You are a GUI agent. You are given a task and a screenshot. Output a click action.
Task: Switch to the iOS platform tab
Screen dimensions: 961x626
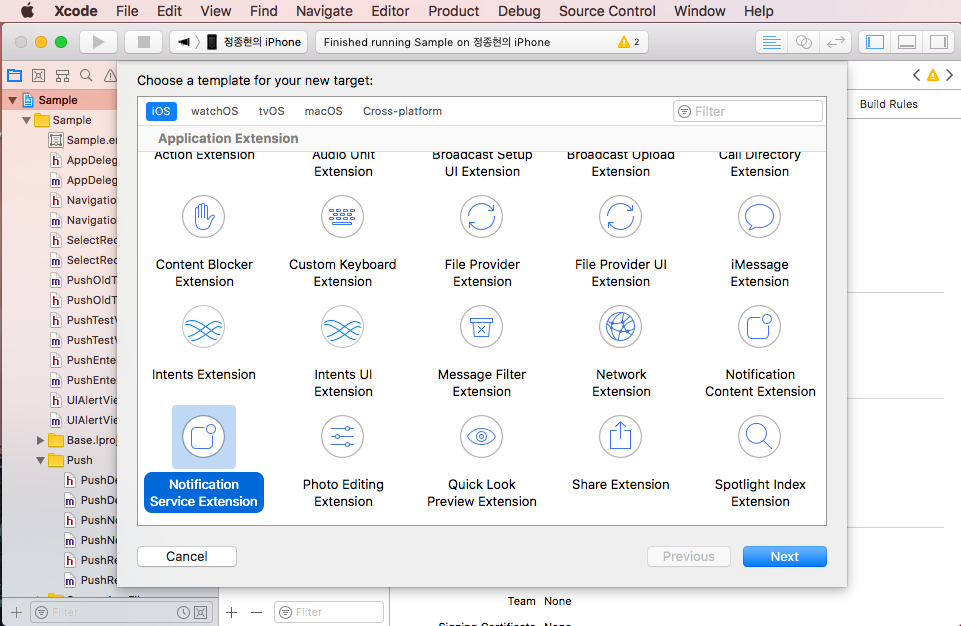pos(161,111)
